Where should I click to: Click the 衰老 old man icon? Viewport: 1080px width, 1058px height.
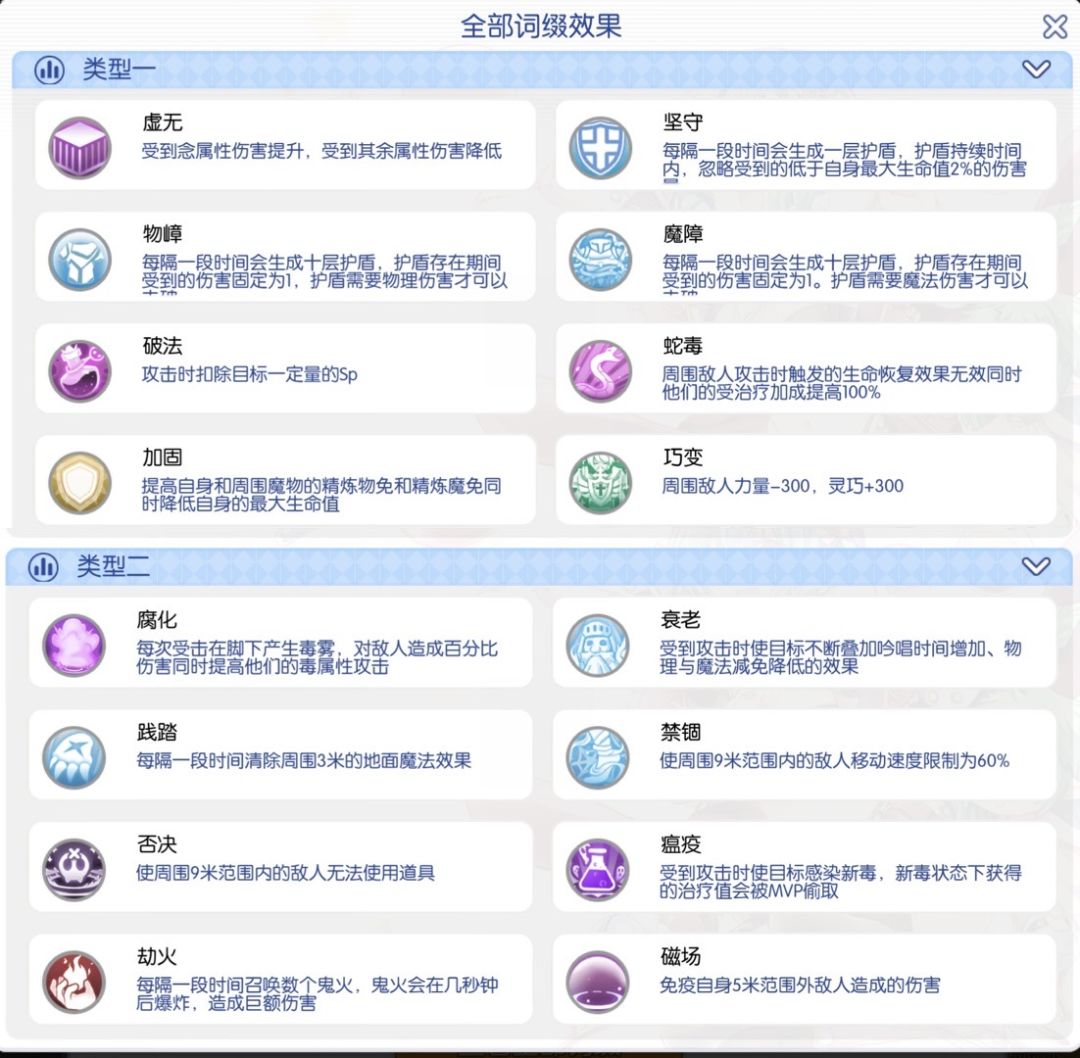pos(597,645)
